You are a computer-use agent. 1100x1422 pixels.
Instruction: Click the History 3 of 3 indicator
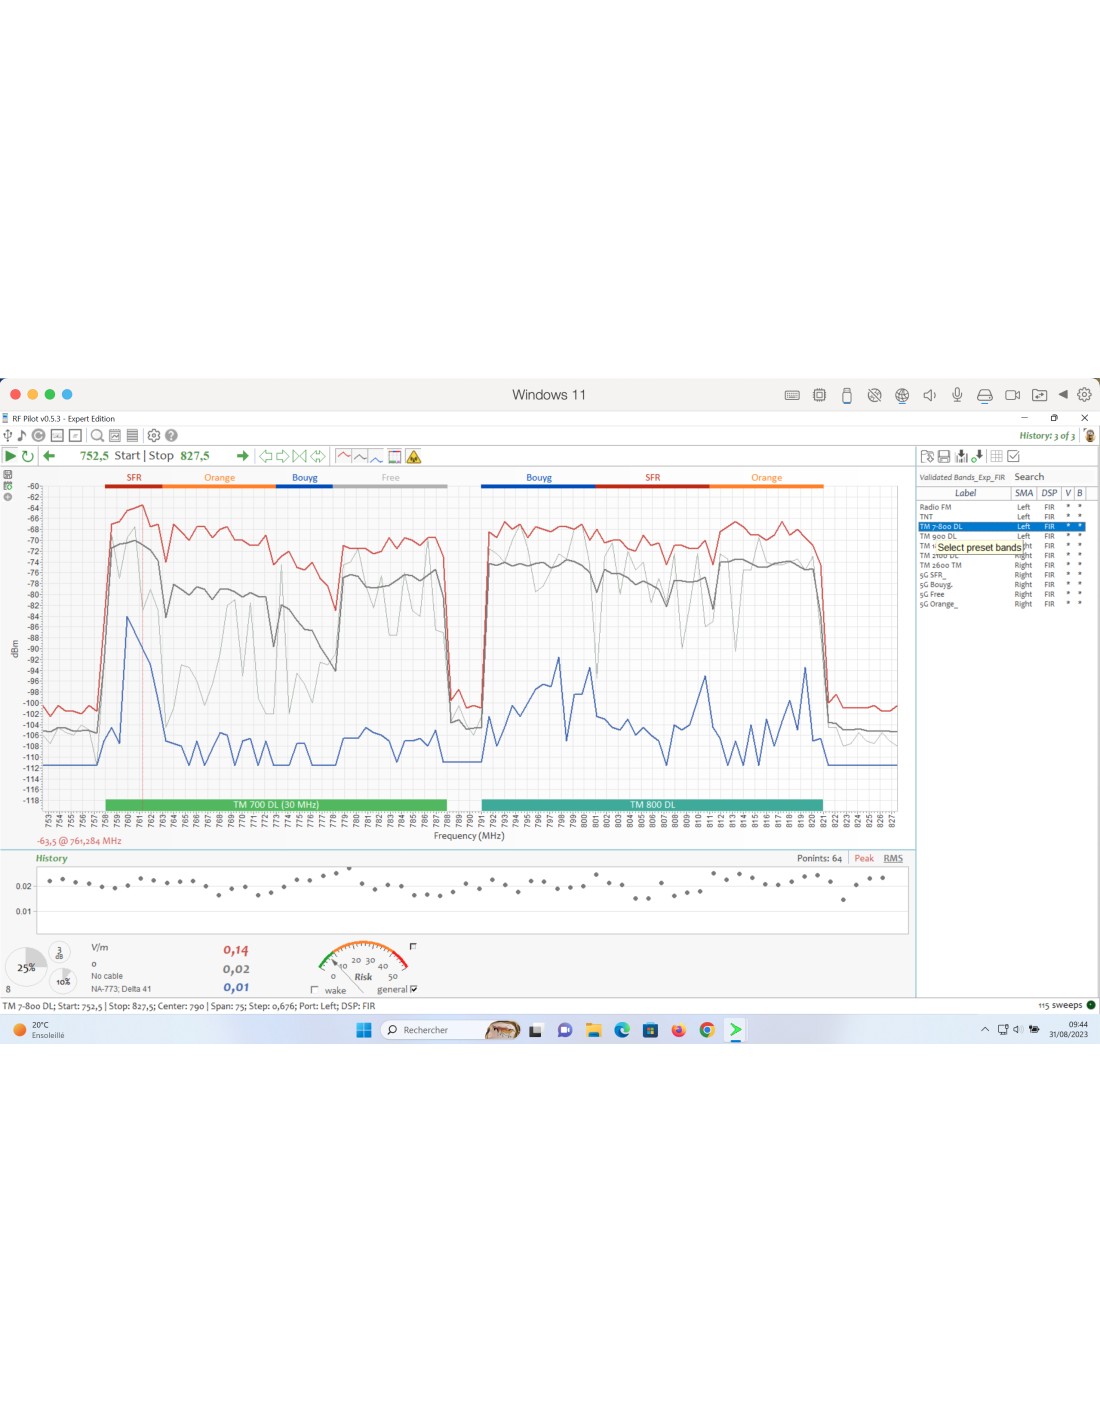coord(1047,436)
